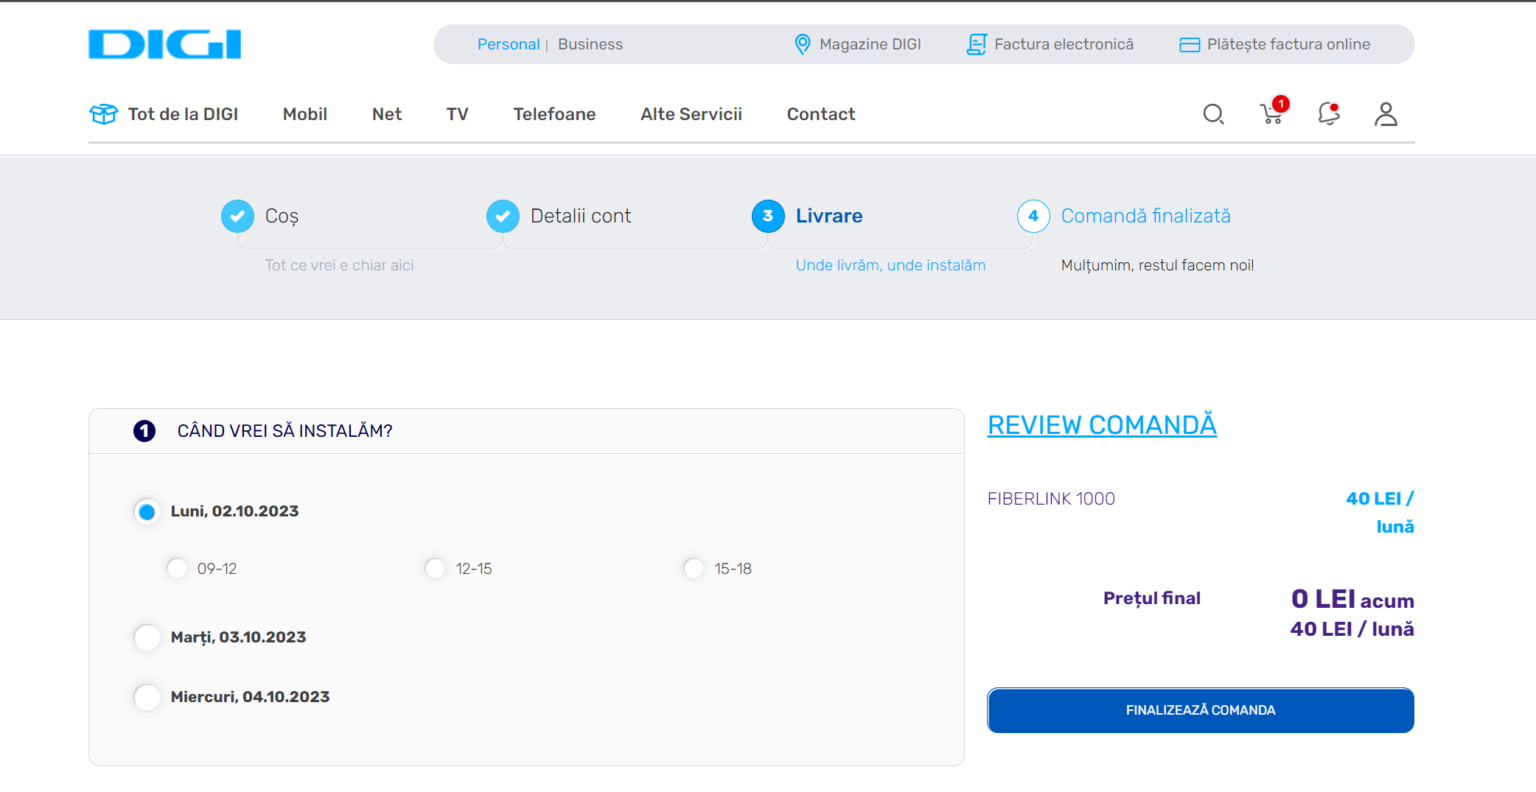Image resolution: width=1536 pixels, height=792 pixels.
Task: Select the Marți, 03.10.2023 installation date
Action: pyautogui.click(x=147, y=637)
